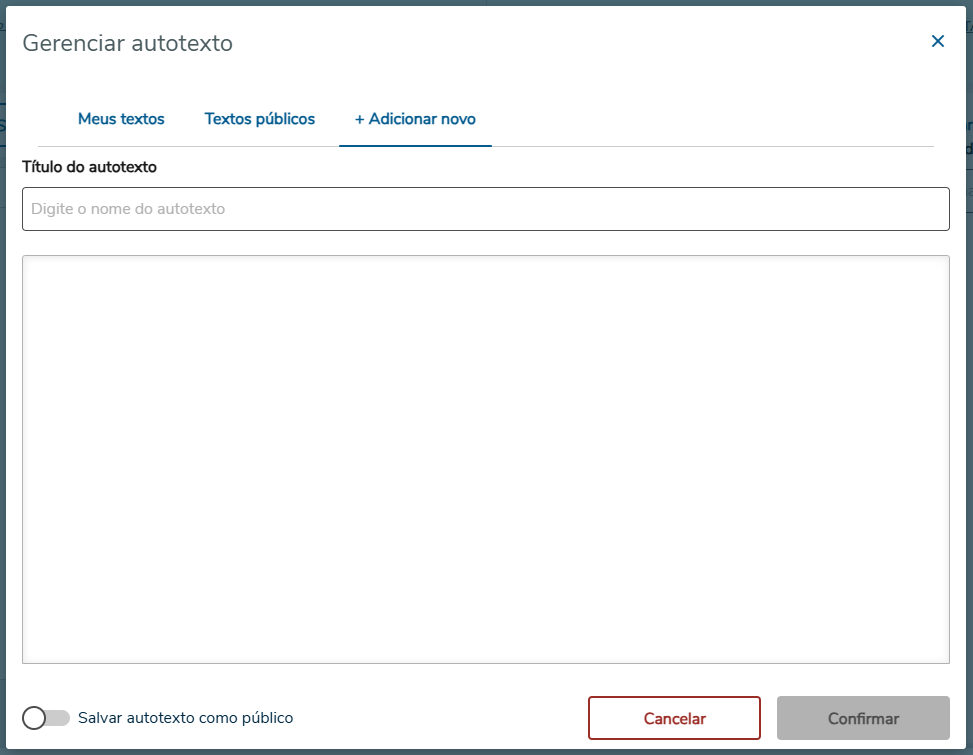Screen dimensions: 973x755
Task: Click the "Salvar autotexto como público" label text
Action: point(185,718)
